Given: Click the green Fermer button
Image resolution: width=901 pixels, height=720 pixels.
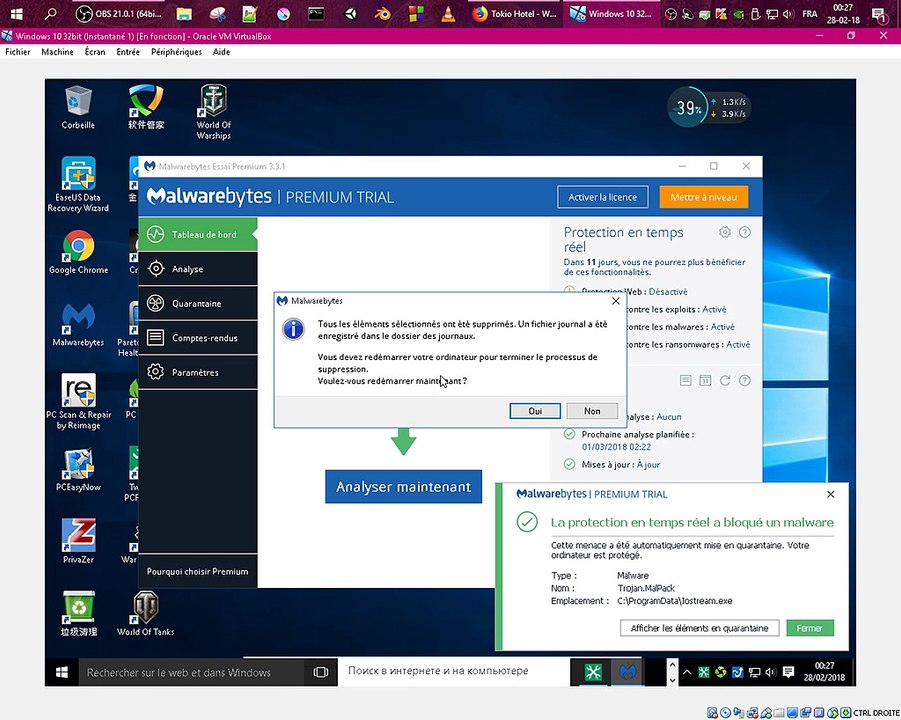Looking at the screenshot, I should [810, 628].
